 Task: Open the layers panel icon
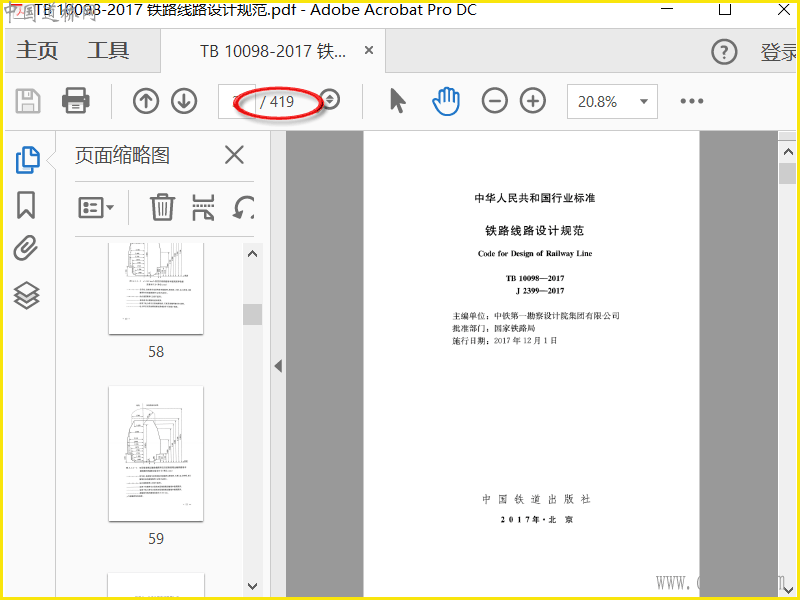click(27, 296)
